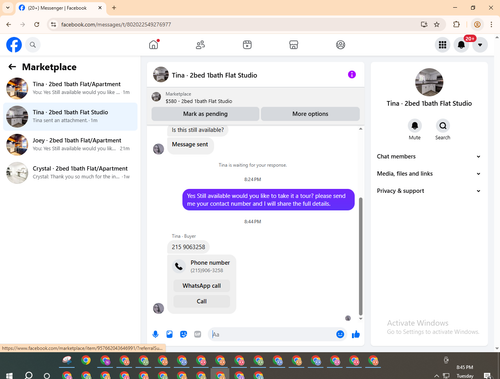Click the message text input field
Screen dimensions: 500x379
[272, 334]
